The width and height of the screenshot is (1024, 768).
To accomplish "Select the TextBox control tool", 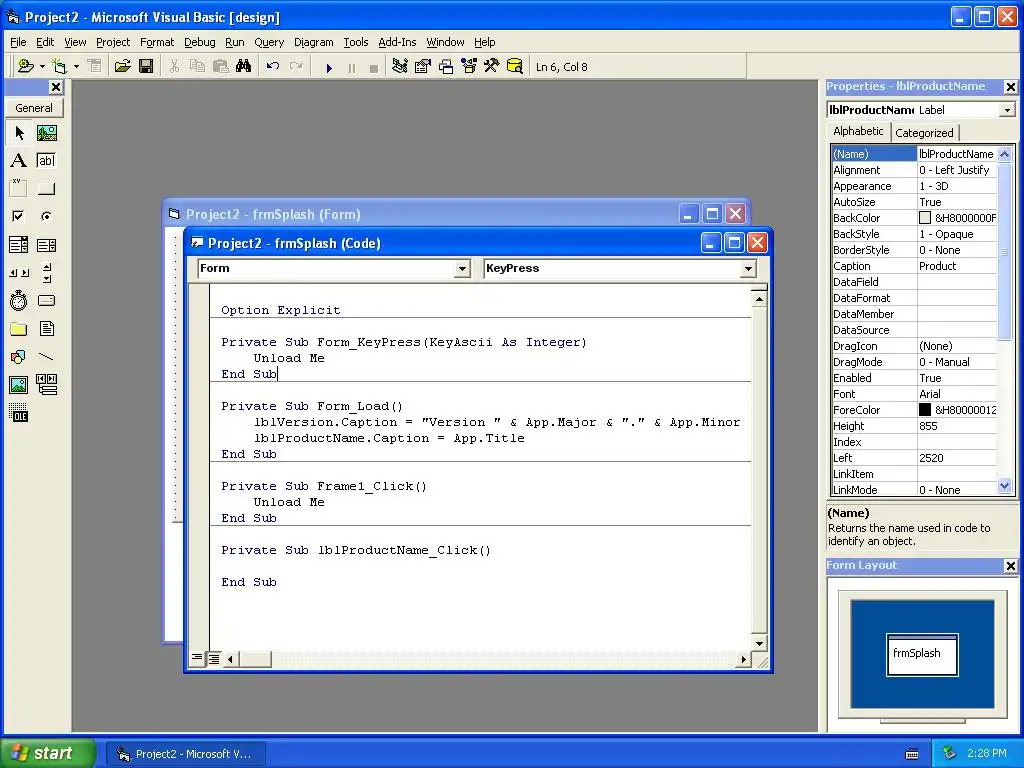I will pyautogui.click(x=46, y=161).
